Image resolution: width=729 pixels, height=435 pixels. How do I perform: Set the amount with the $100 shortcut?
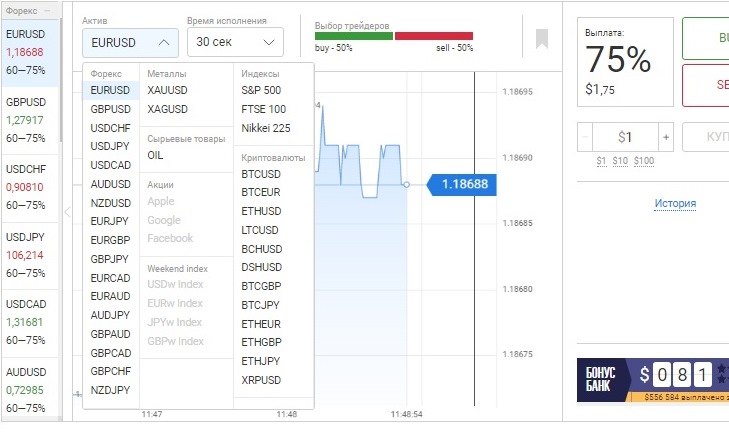[644, 161]
